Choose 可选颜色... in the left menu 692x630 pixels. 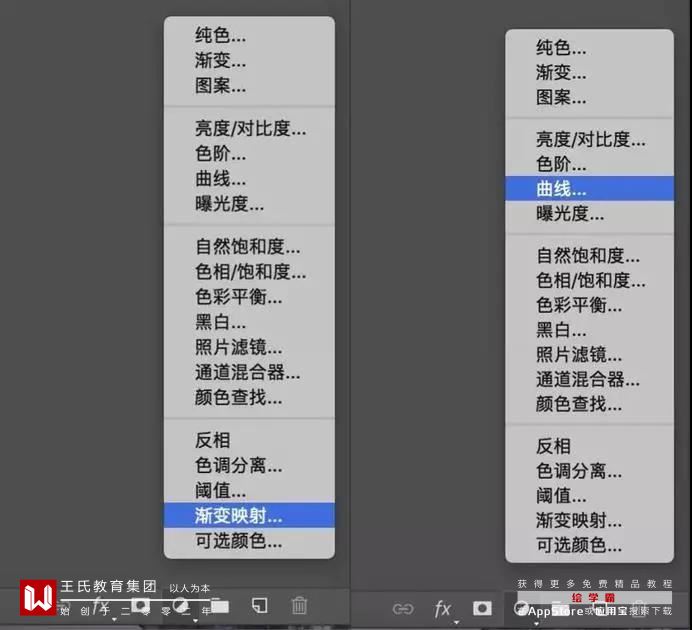(x=249, y=540)
